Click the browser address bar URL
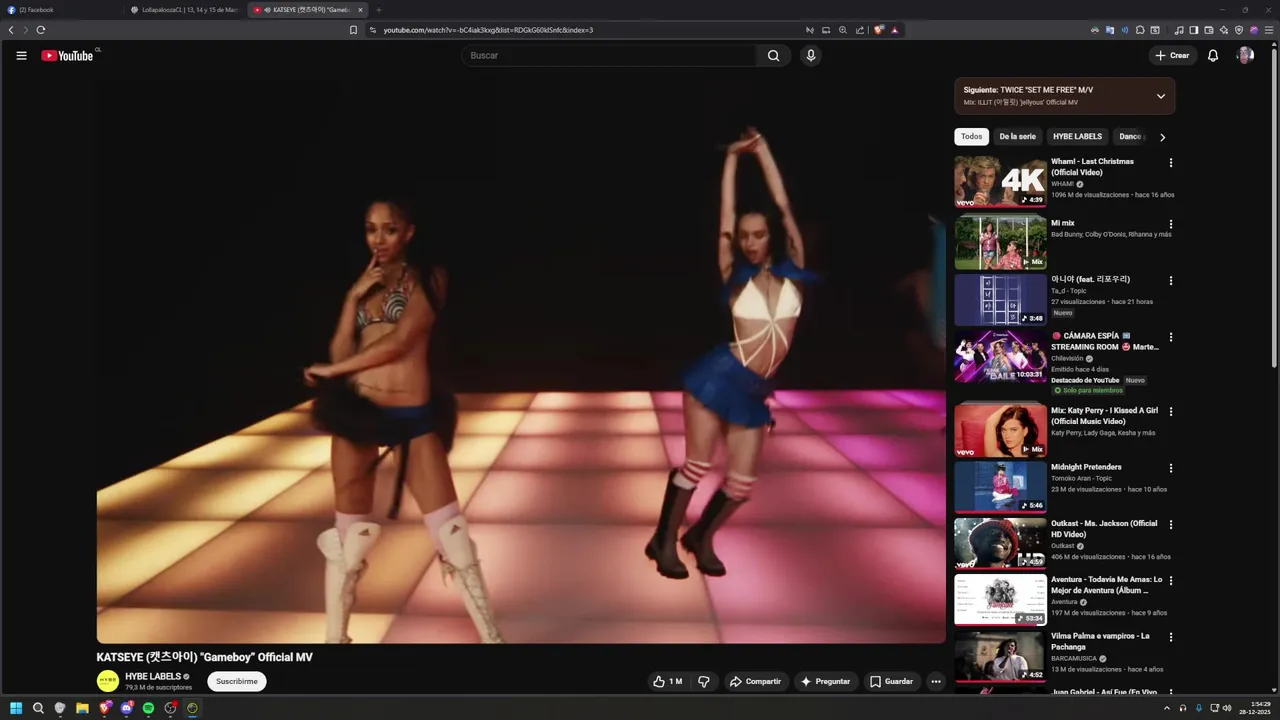1280x720 pixels. tap(488, 30)
